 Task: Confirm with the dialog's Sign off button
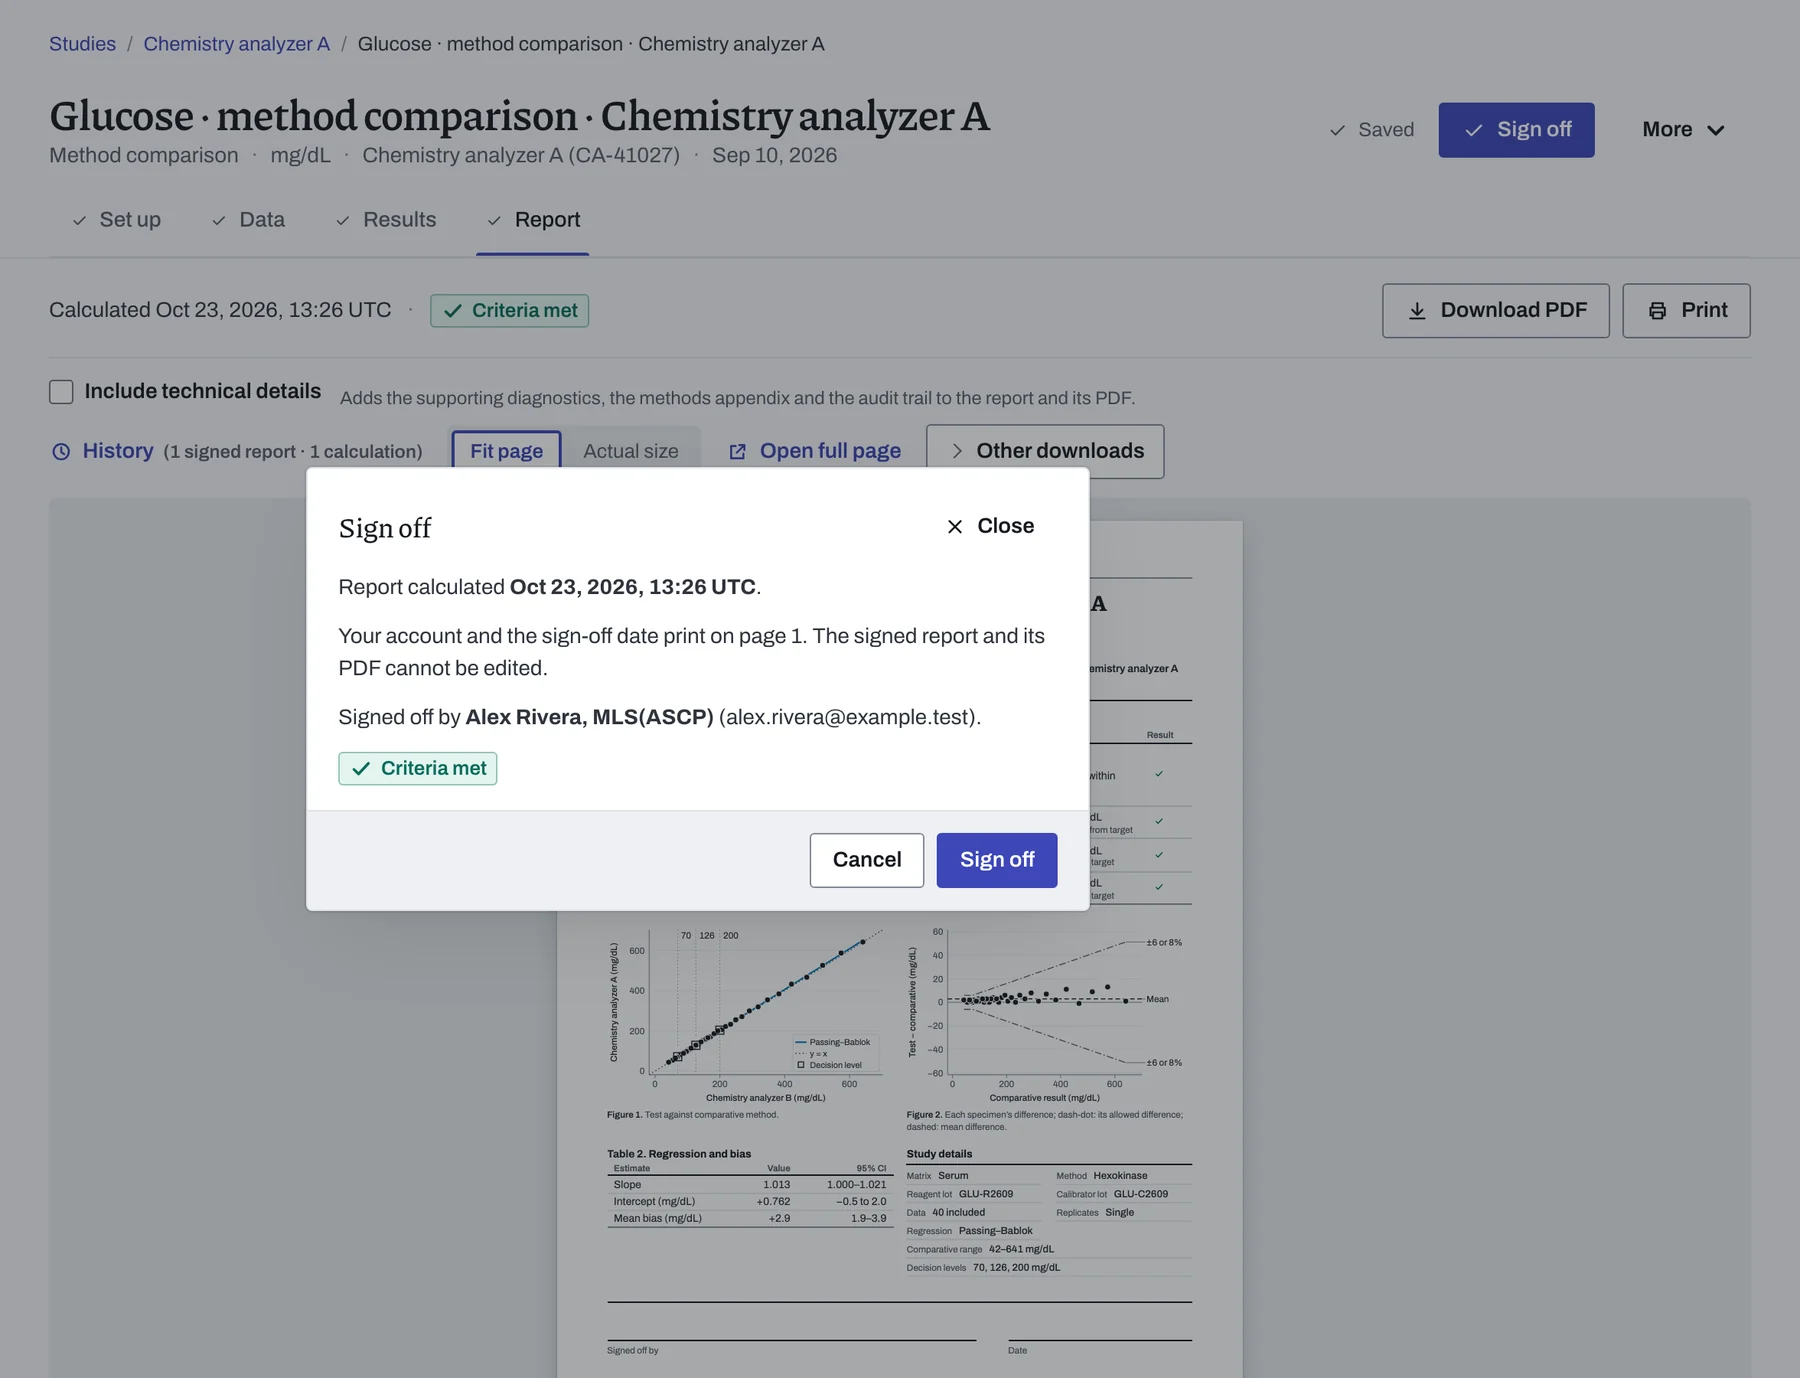(x=996, y=860)
